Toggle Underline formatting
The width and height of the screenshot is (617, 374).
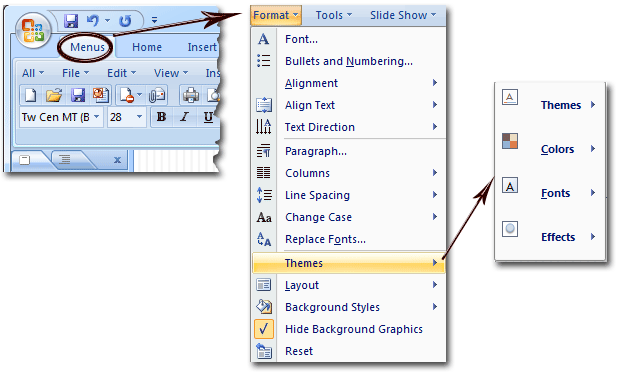[x=208, y=117]
